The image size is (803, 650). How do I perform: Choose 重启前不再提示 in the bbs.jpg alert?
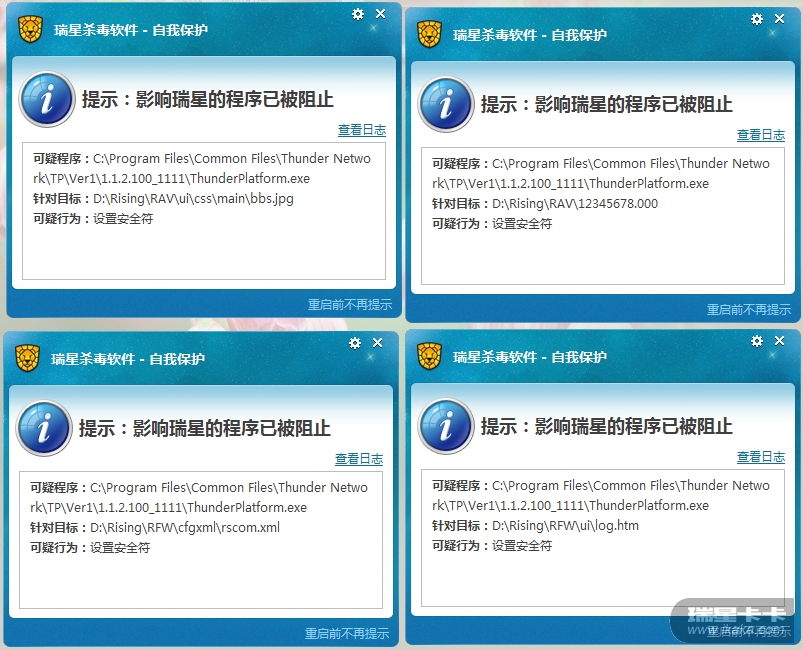tap(350, 305)
